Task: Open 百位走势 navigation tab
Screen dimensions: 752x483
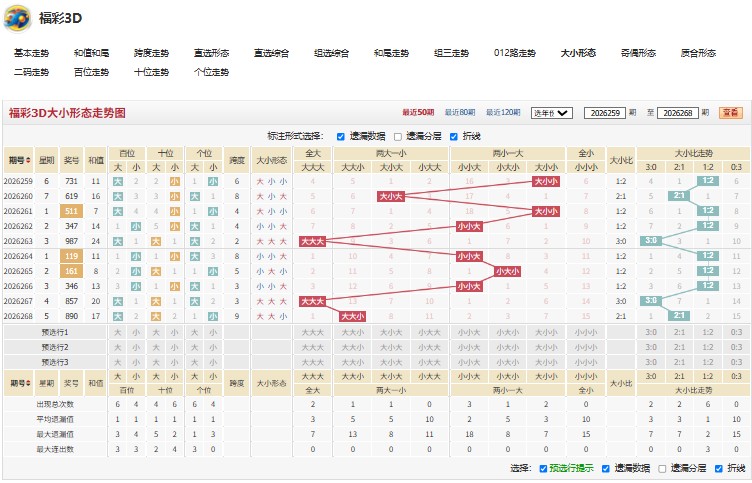Action: (x=92, y=72)
